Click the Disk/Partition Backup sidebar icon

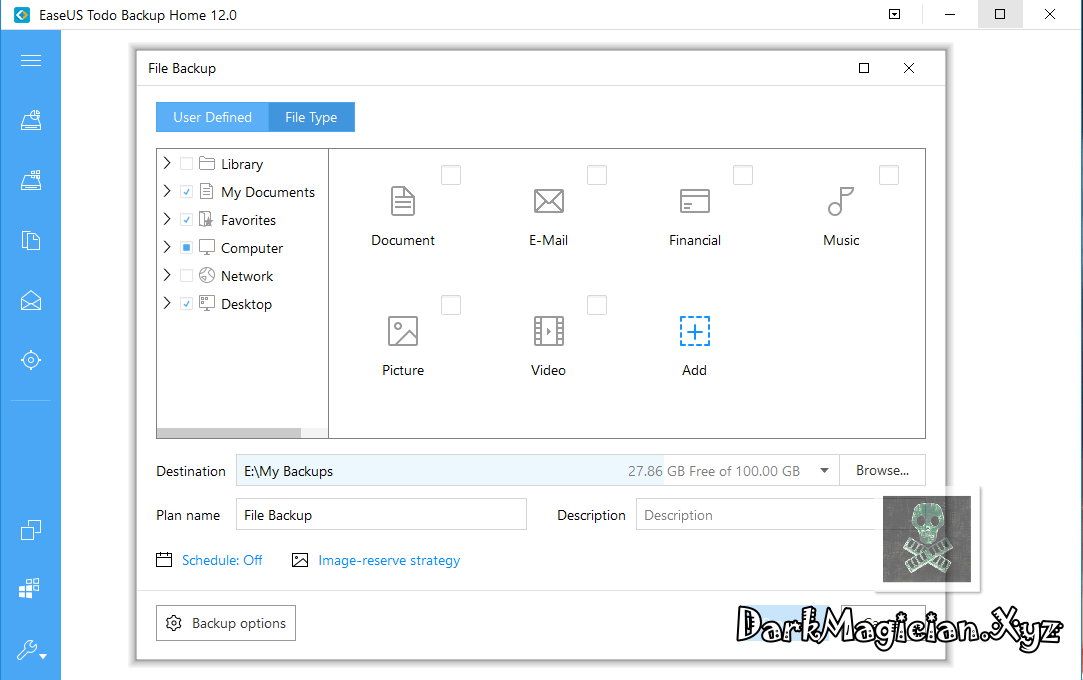point(30,121)
